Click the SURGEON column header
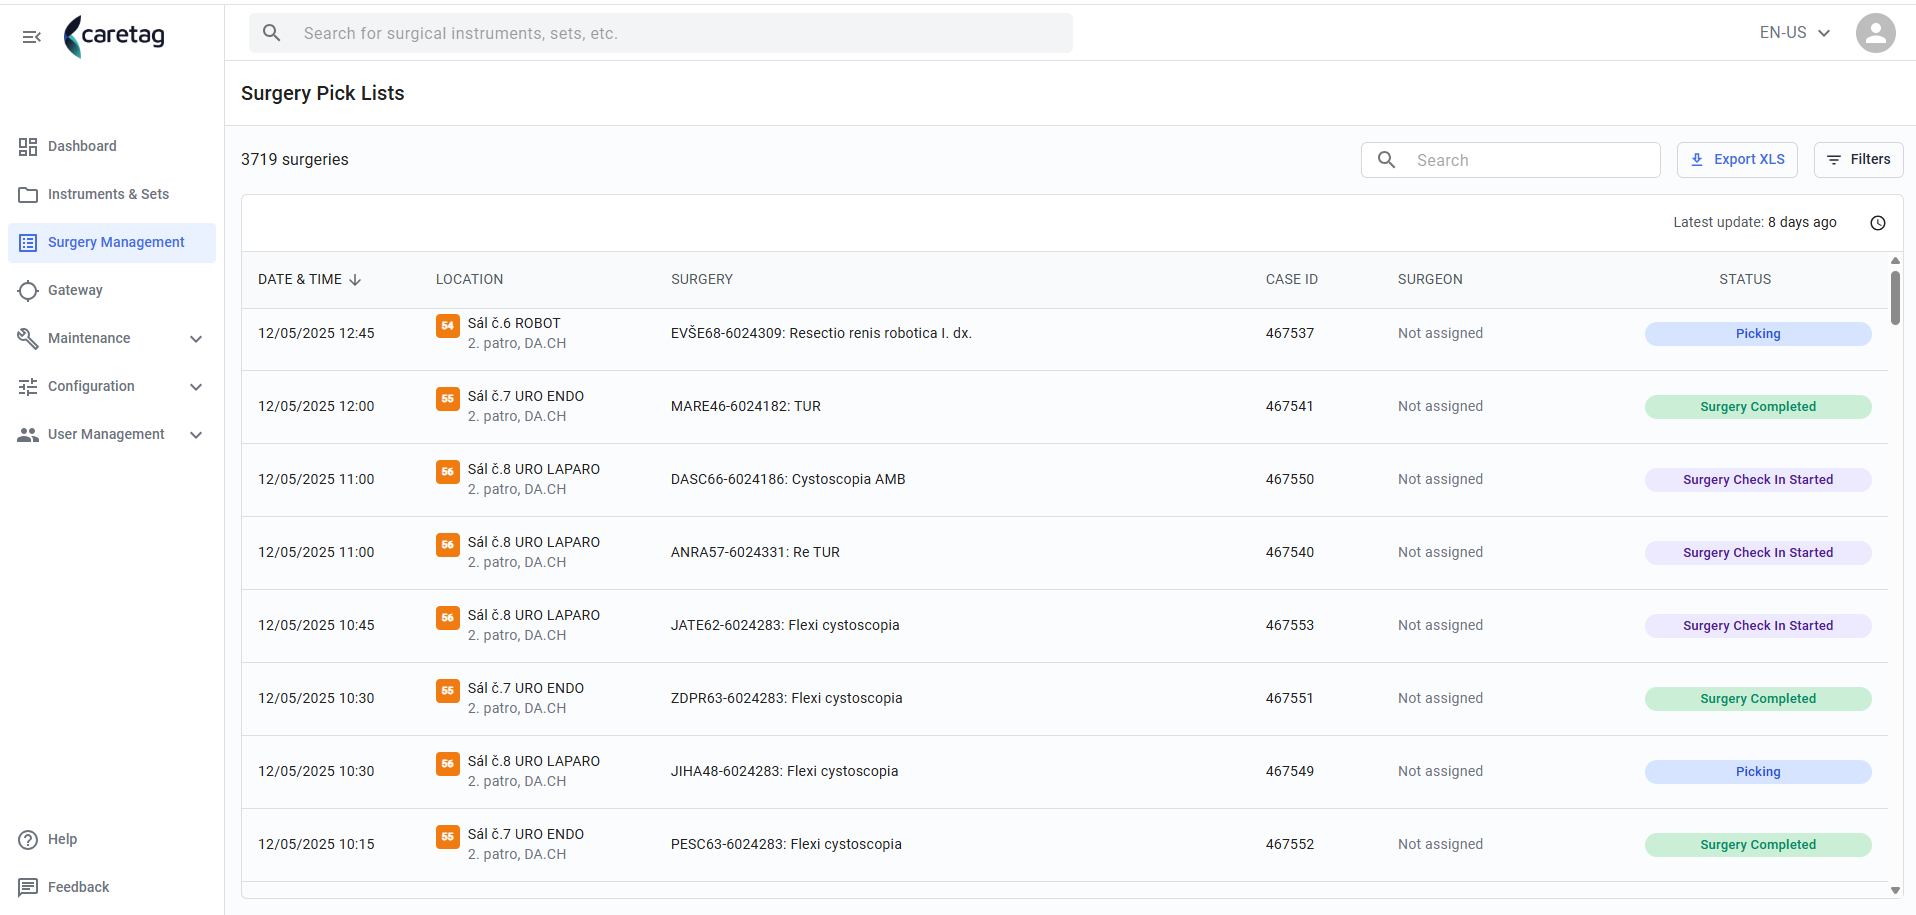Viewport: 1916px width, 915px height. pyautogui.click(x=1430, y=280)
